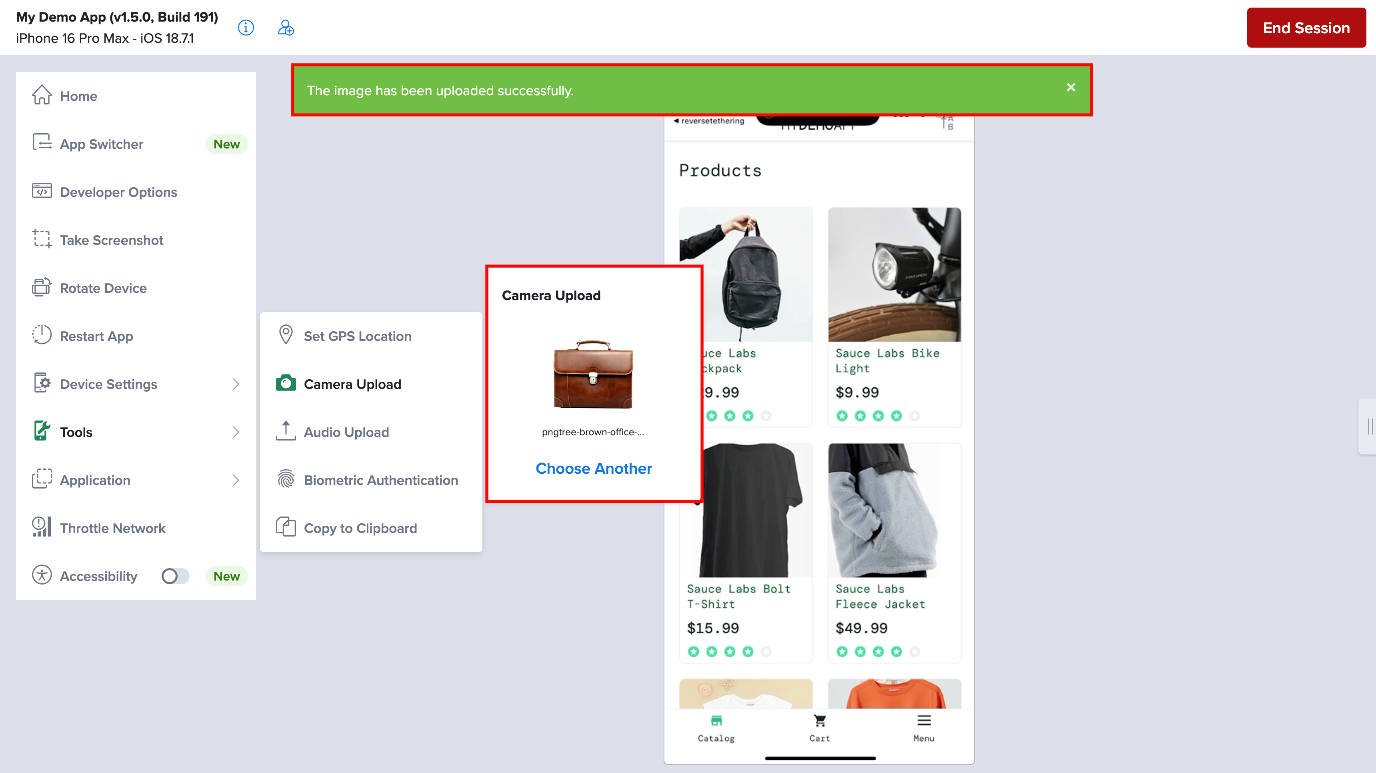Click the Restart App icon
Screen dimensions: 1376x773
(x=42, y=336)
